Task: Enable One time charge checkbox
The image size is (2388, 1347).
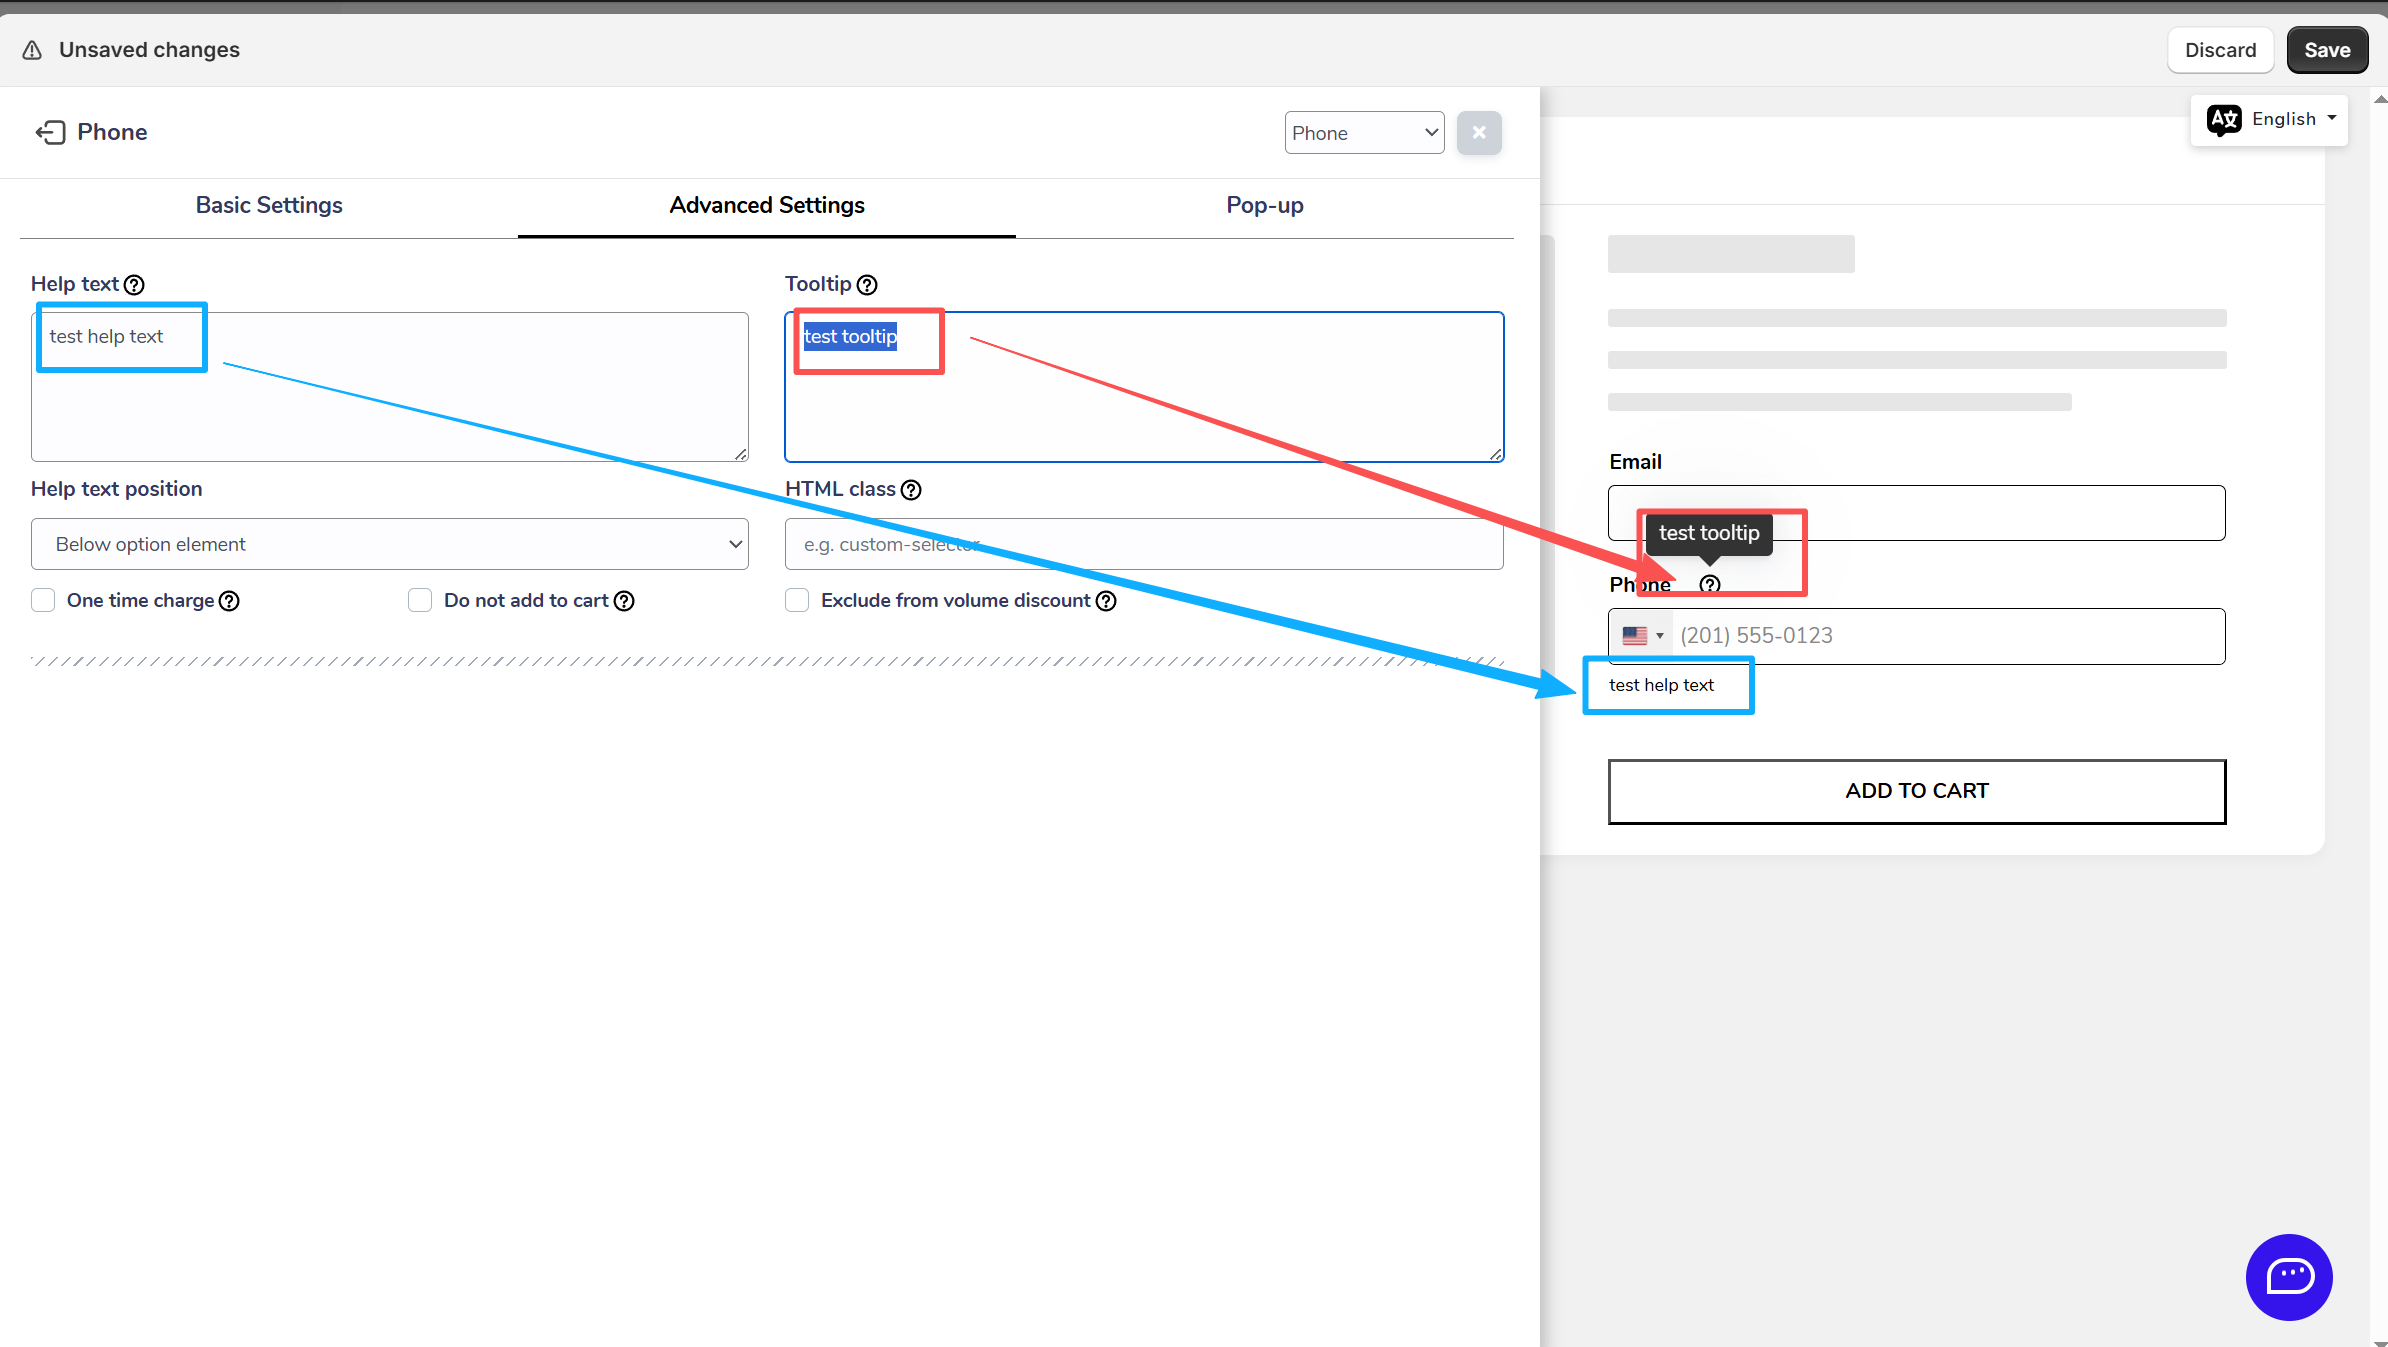Action: click(43, 600)
